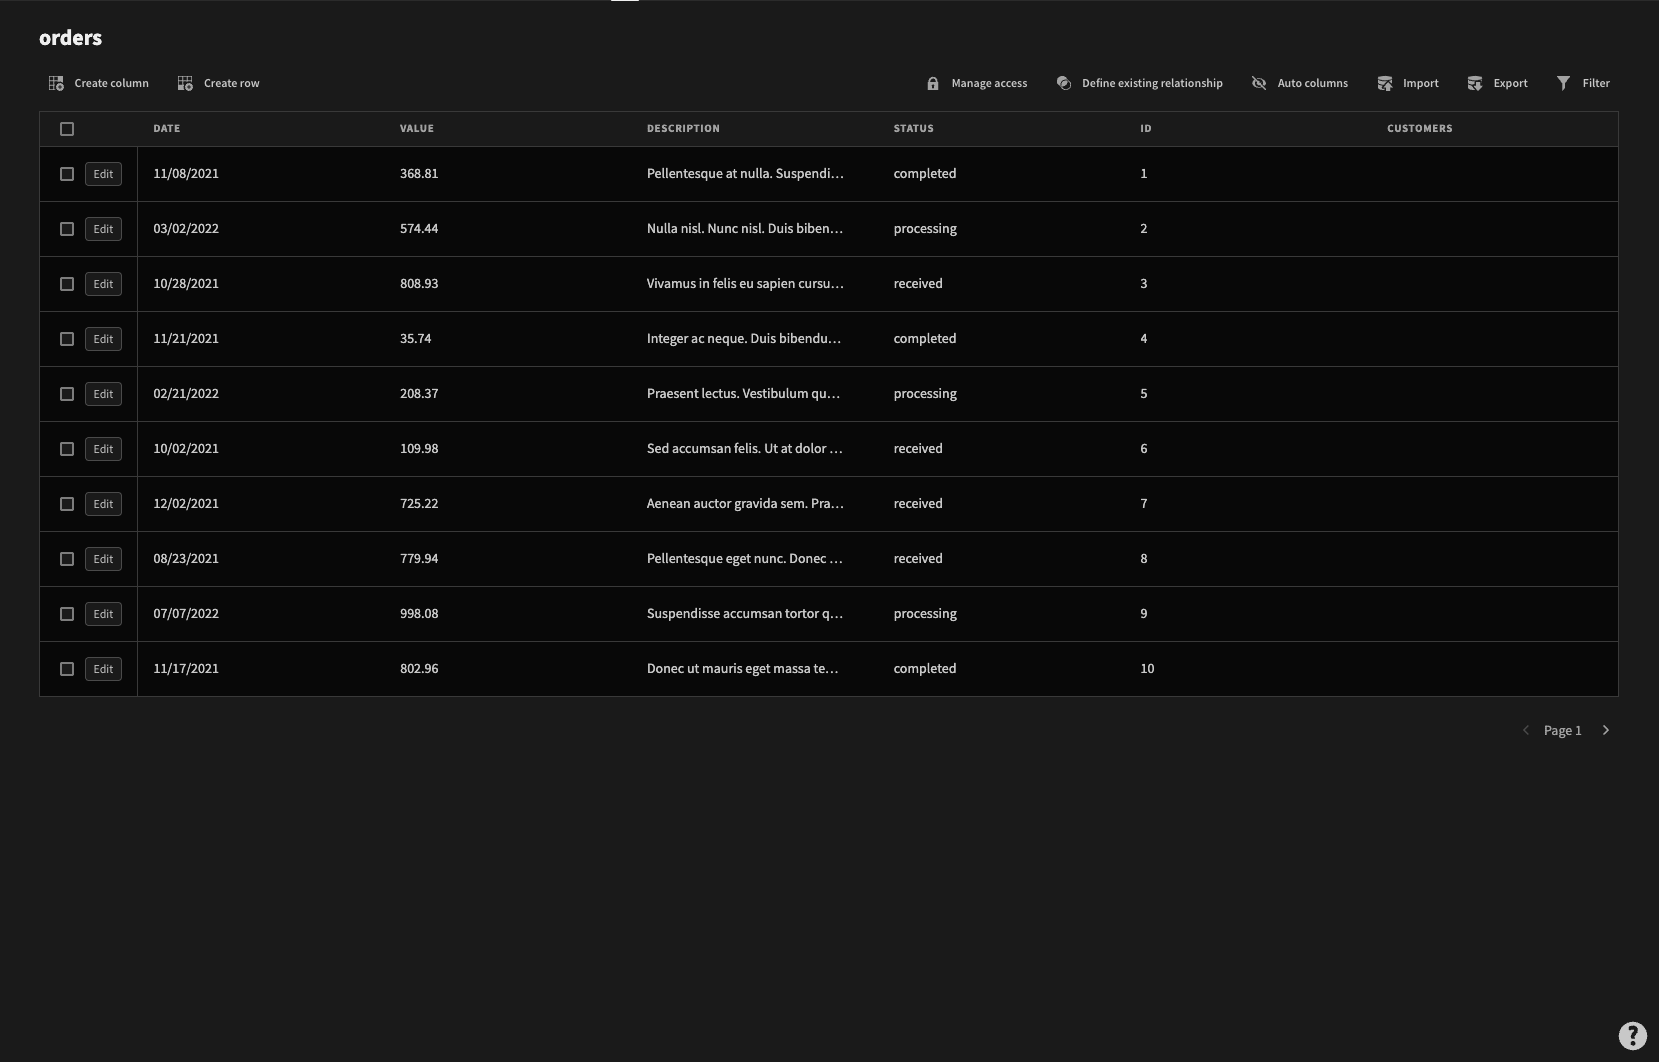1659x1062 pixels.
Task: Open the VALUE column header
Action: [x=417, y=128]
